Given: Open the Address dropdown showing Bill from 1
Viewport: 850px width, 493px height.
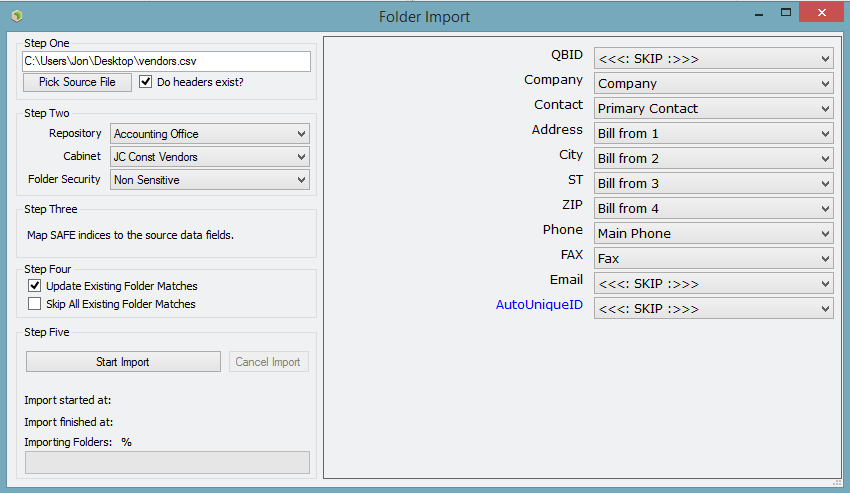Looking at the screenshot, I should 713,133.
